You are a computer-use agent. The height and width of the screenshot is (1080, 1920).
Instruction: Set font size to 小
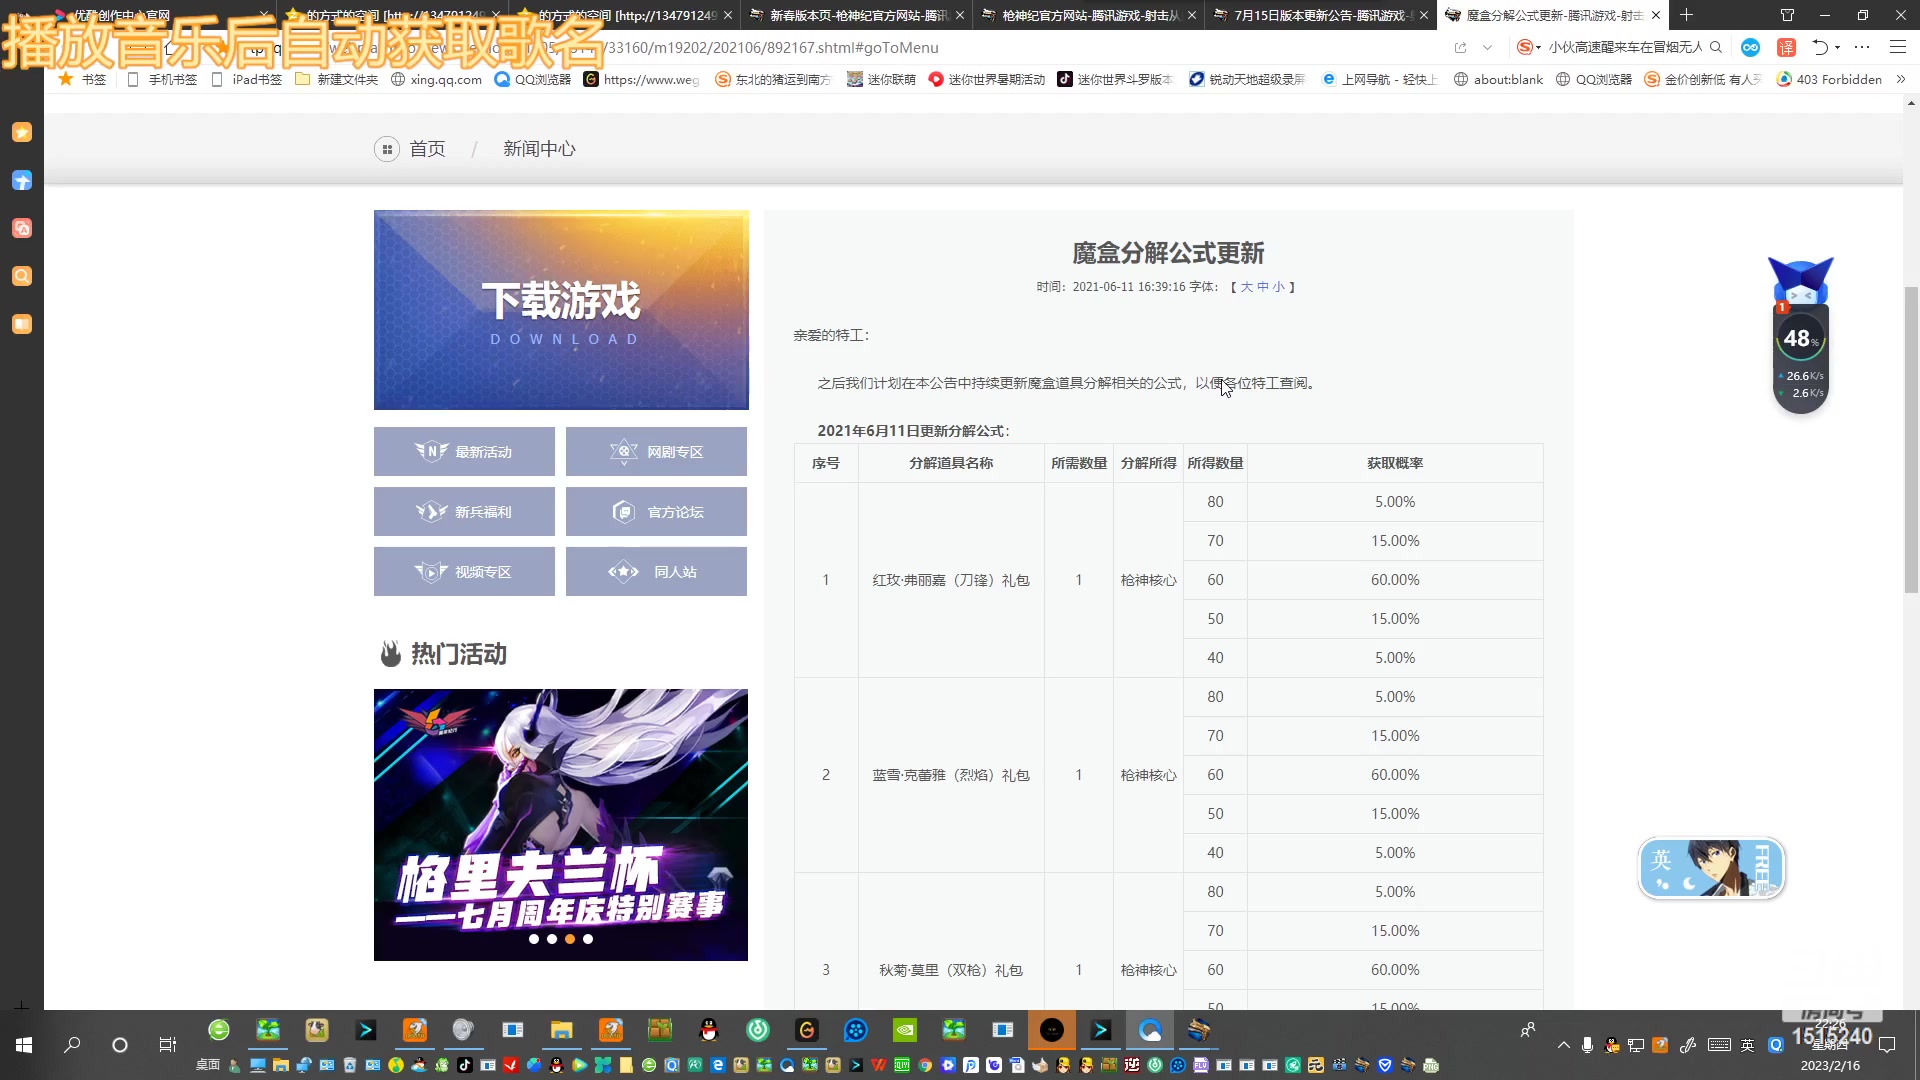[x=1278, y=287]
